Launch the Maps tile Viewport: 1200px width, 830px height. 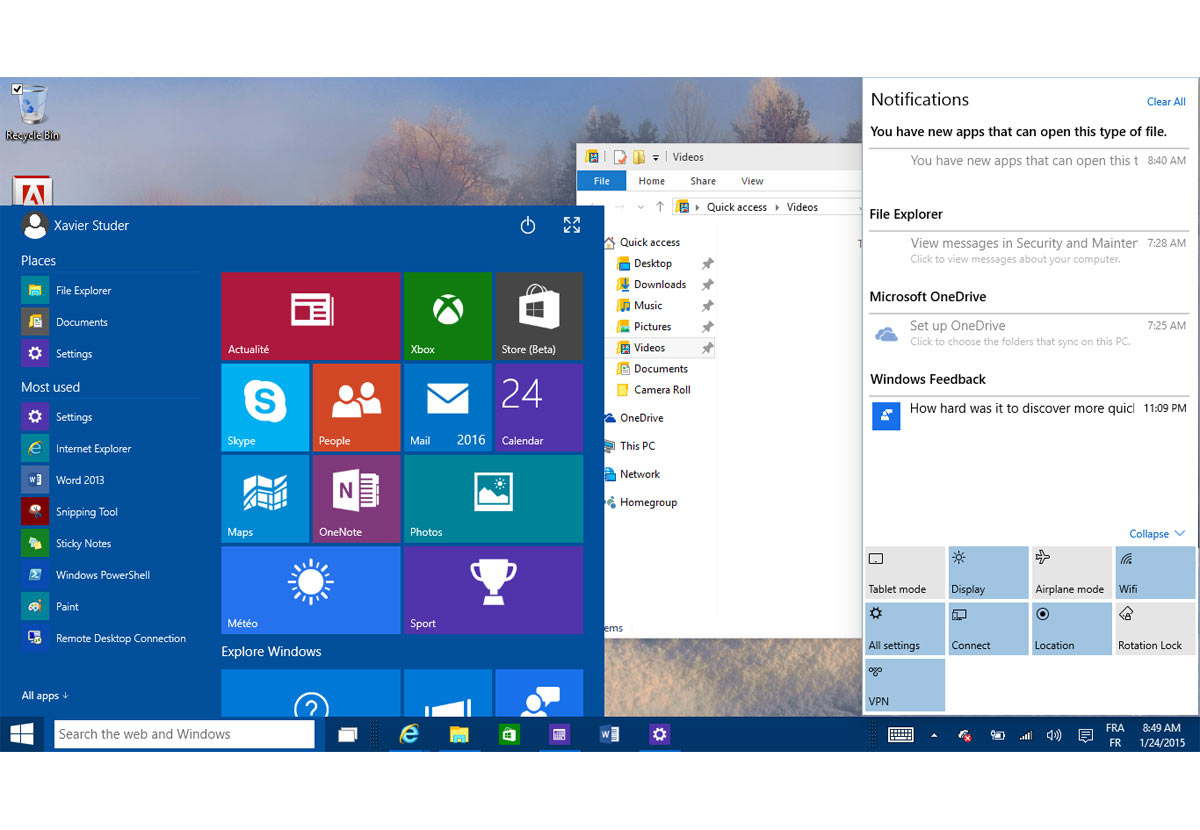coord(265,499)
